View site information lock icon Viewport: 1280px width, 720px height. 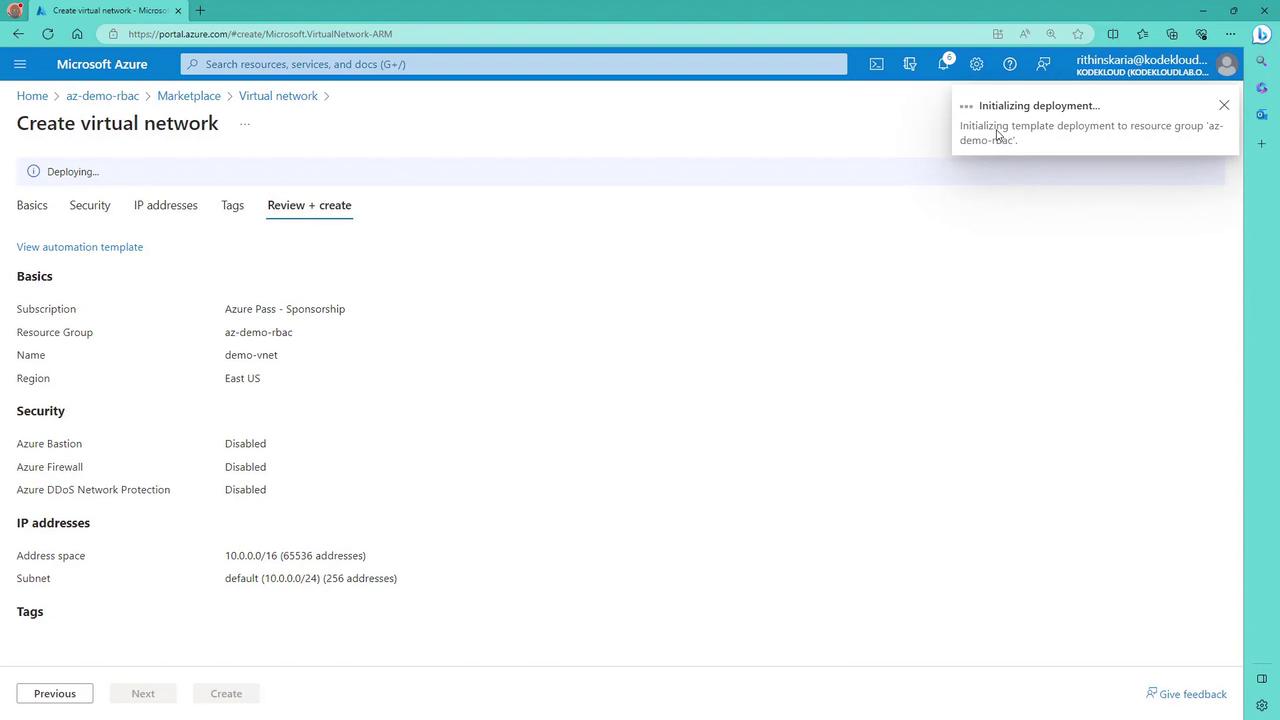(x=115, y=34)
